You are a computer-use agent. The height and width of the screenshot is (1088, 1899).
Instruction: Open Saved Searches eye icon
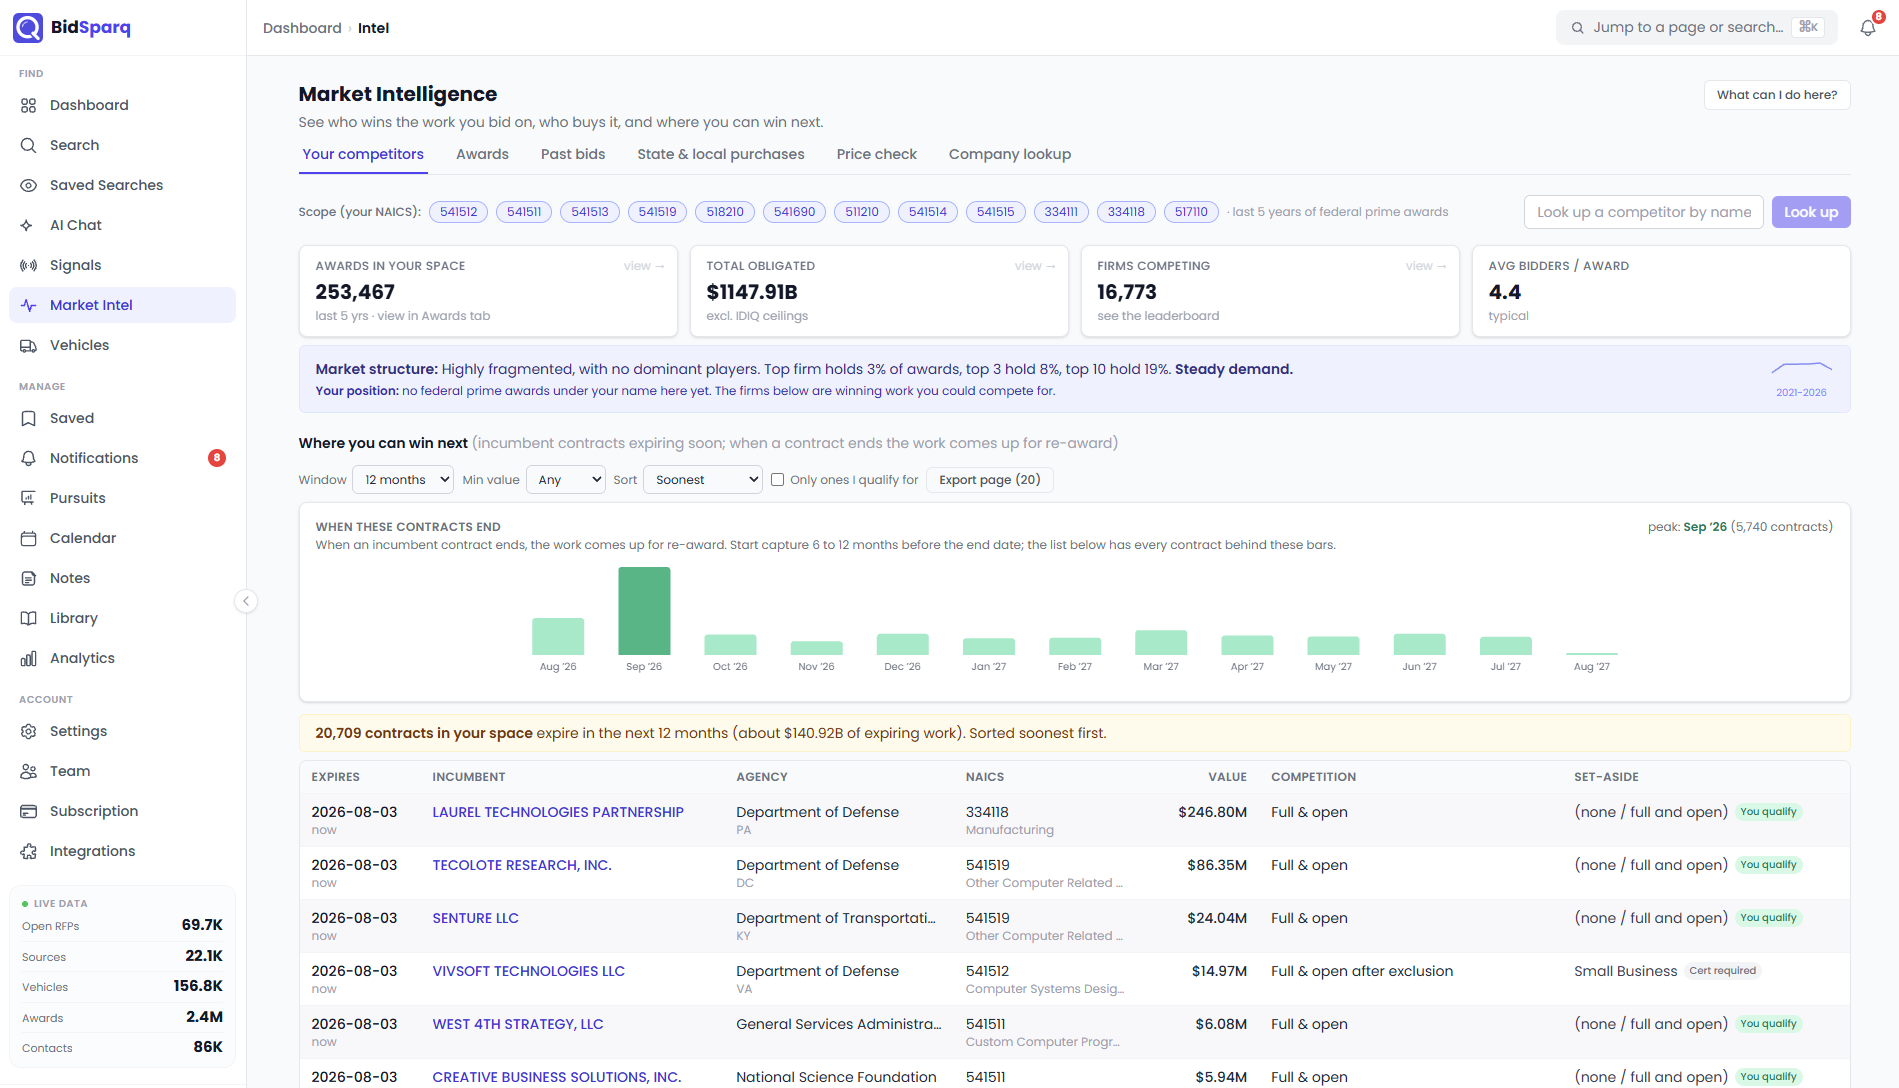28,185
